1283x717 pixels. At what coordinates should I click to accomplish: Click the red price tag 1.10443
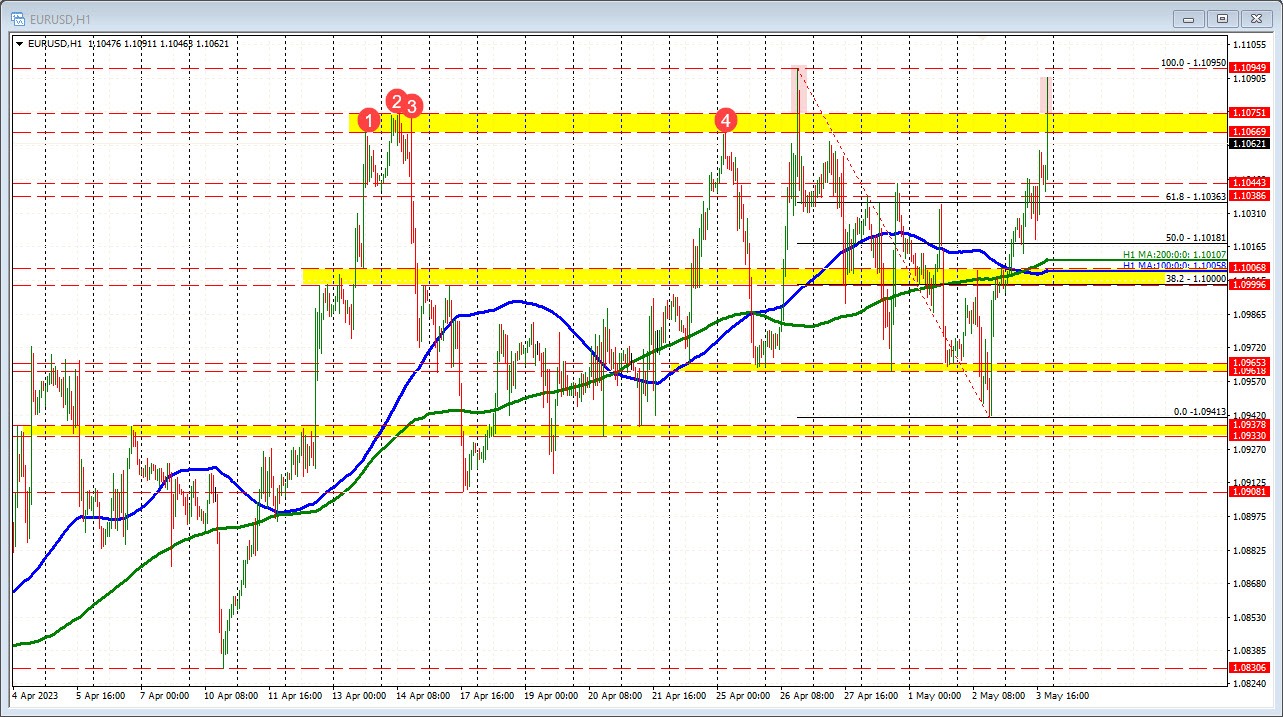pos(1252,183)
